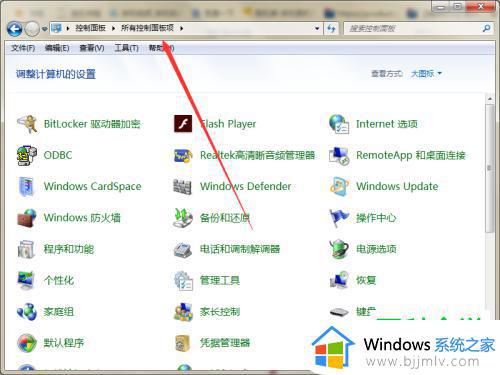
Task: Open the Realtek audio manager icon
Action: tap(183, 155)
